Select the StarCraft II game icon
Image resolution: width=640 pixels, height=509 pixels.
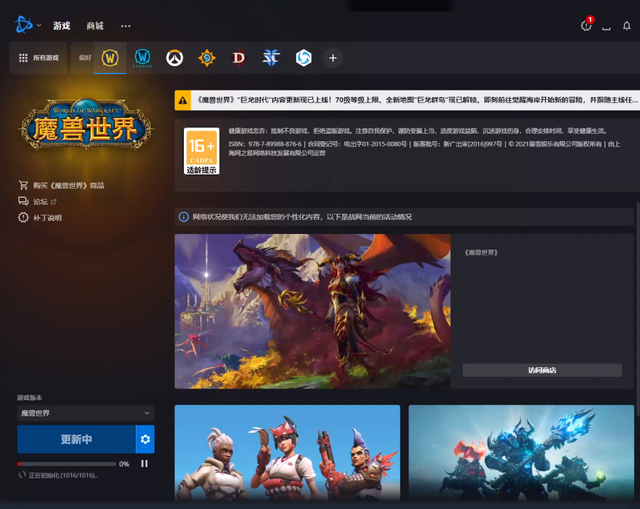pyautogui.click(x=271, y=58)
